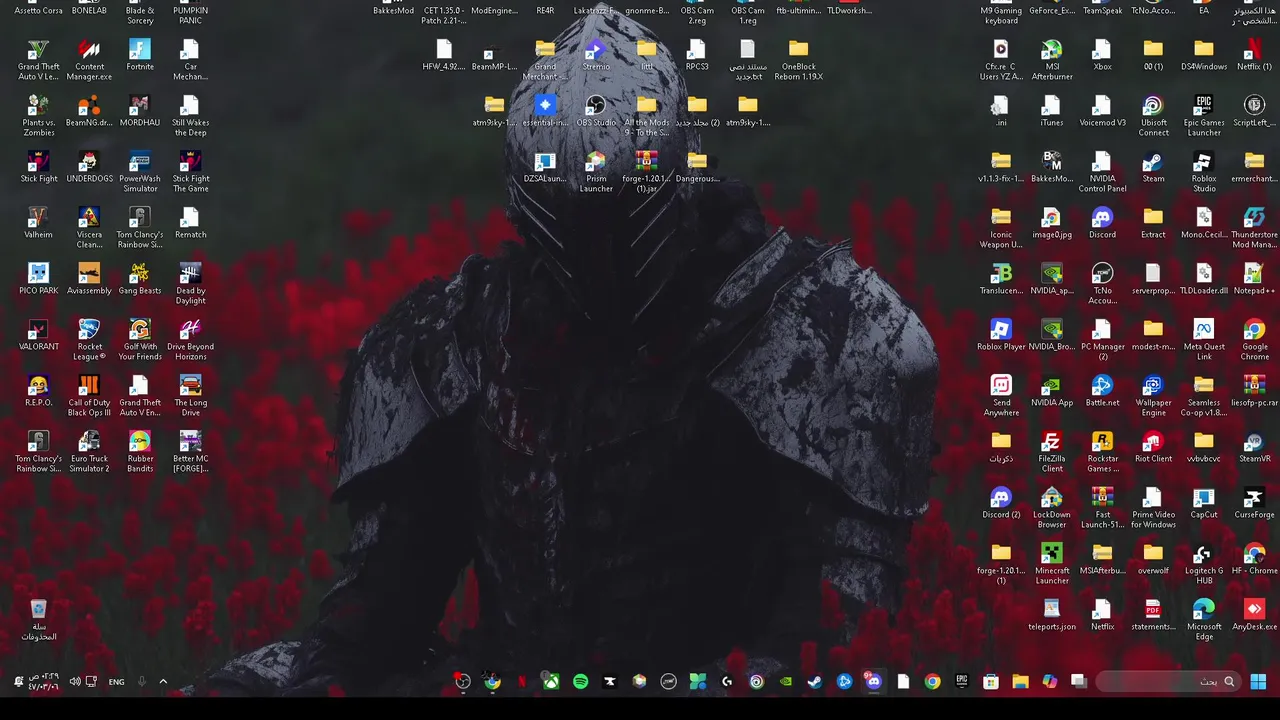
Task: Select the Wallpaper Engine icon
Action: [1153, 396]
